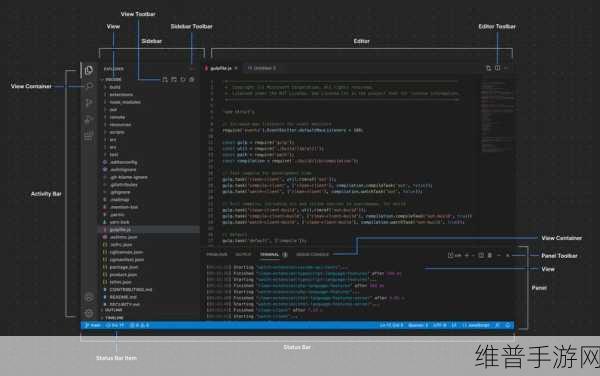Click the feedback icon in status bar
600x376 pixels.
tap(497, 326)
